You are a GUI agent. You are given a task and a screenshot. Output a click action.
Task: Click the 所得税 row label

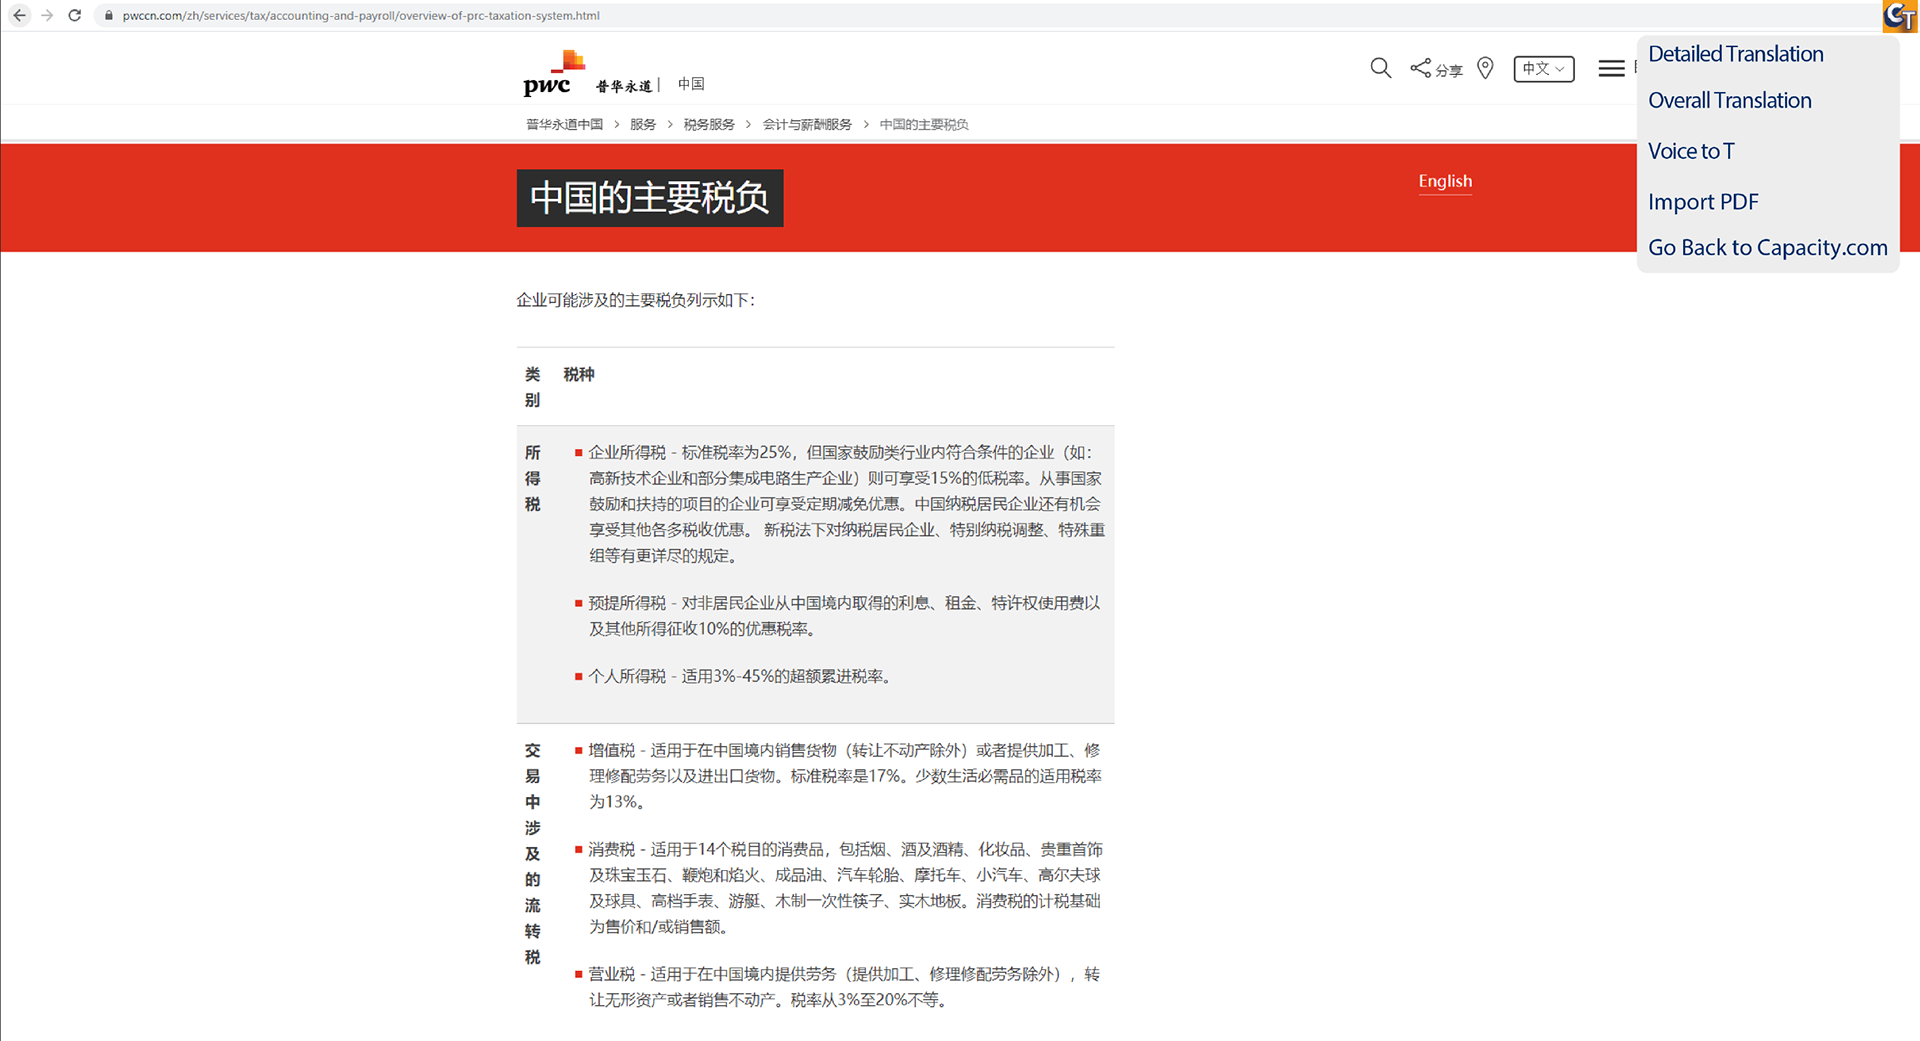[x=533, y=478]
